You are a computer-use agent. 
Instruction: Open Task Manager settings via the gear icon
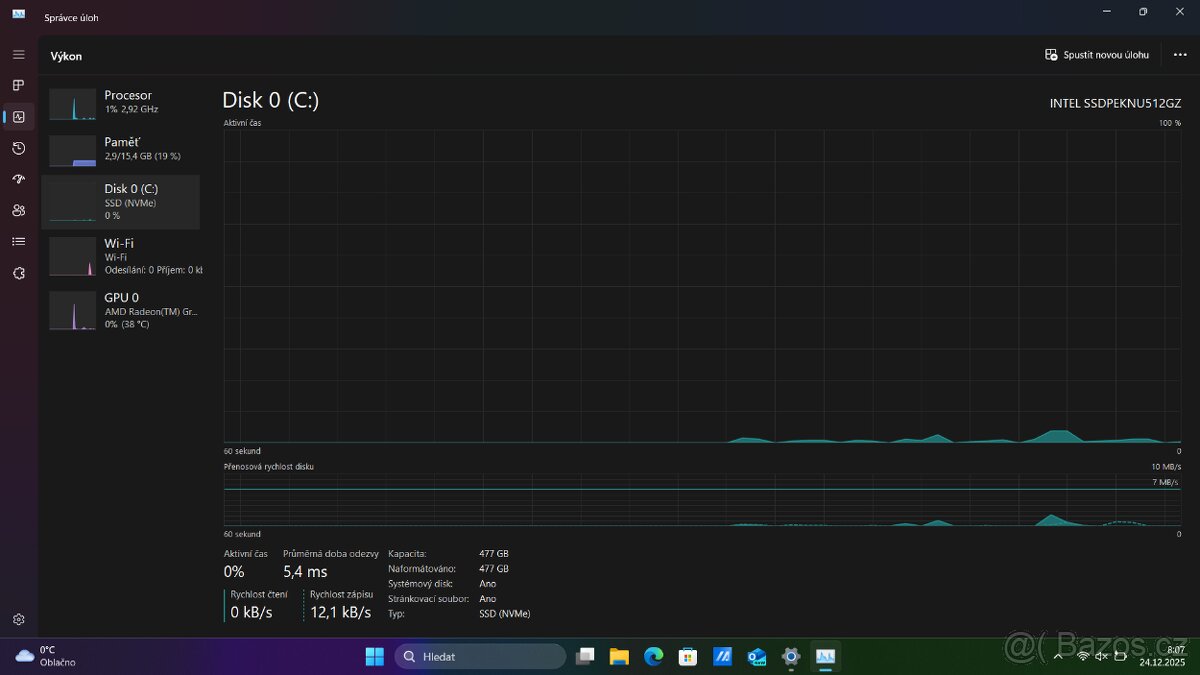pos(18,619)
